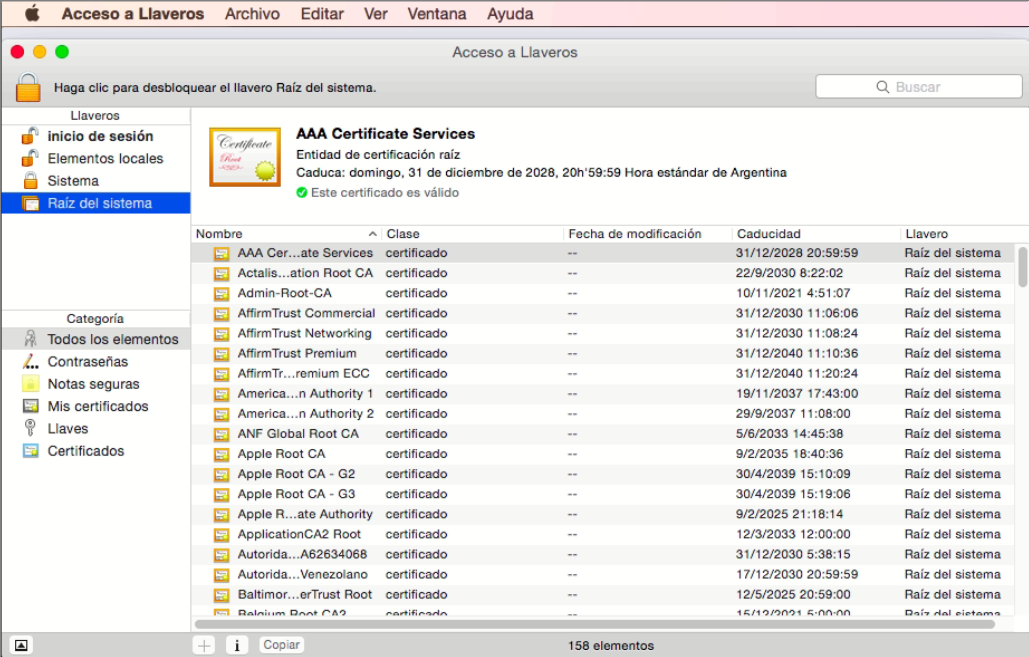
Task: Select the AffirmTrust Commercial certificate
Action: 604,314
